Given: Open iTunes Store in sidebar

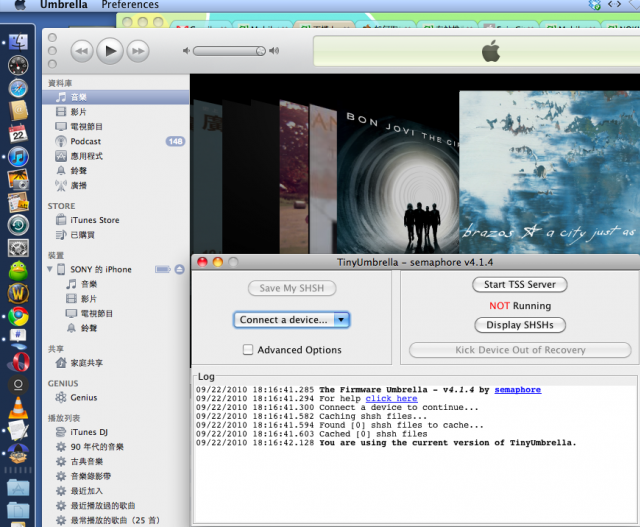Looking at the screenshot, I should tap(116, 220).
